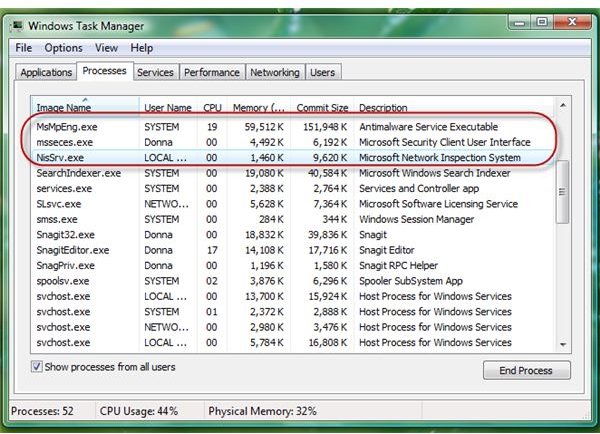Switch to the Networking tab
600x434 pixels.
coord(275,72)
